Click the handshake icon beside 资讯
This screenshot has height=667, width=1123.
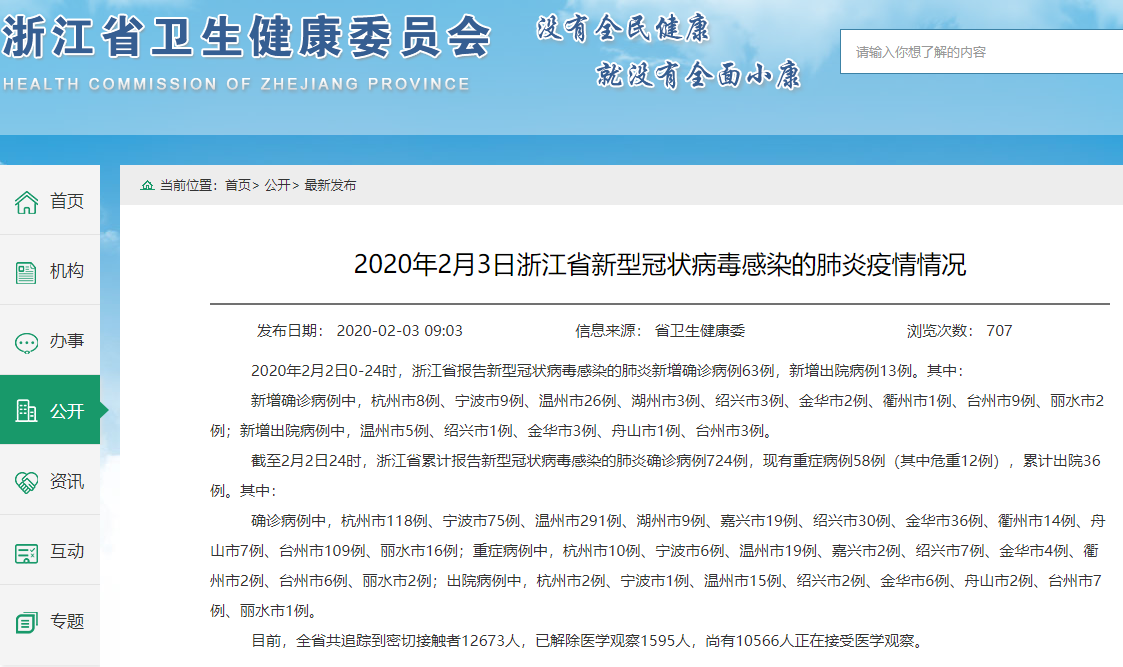(27, 482)
